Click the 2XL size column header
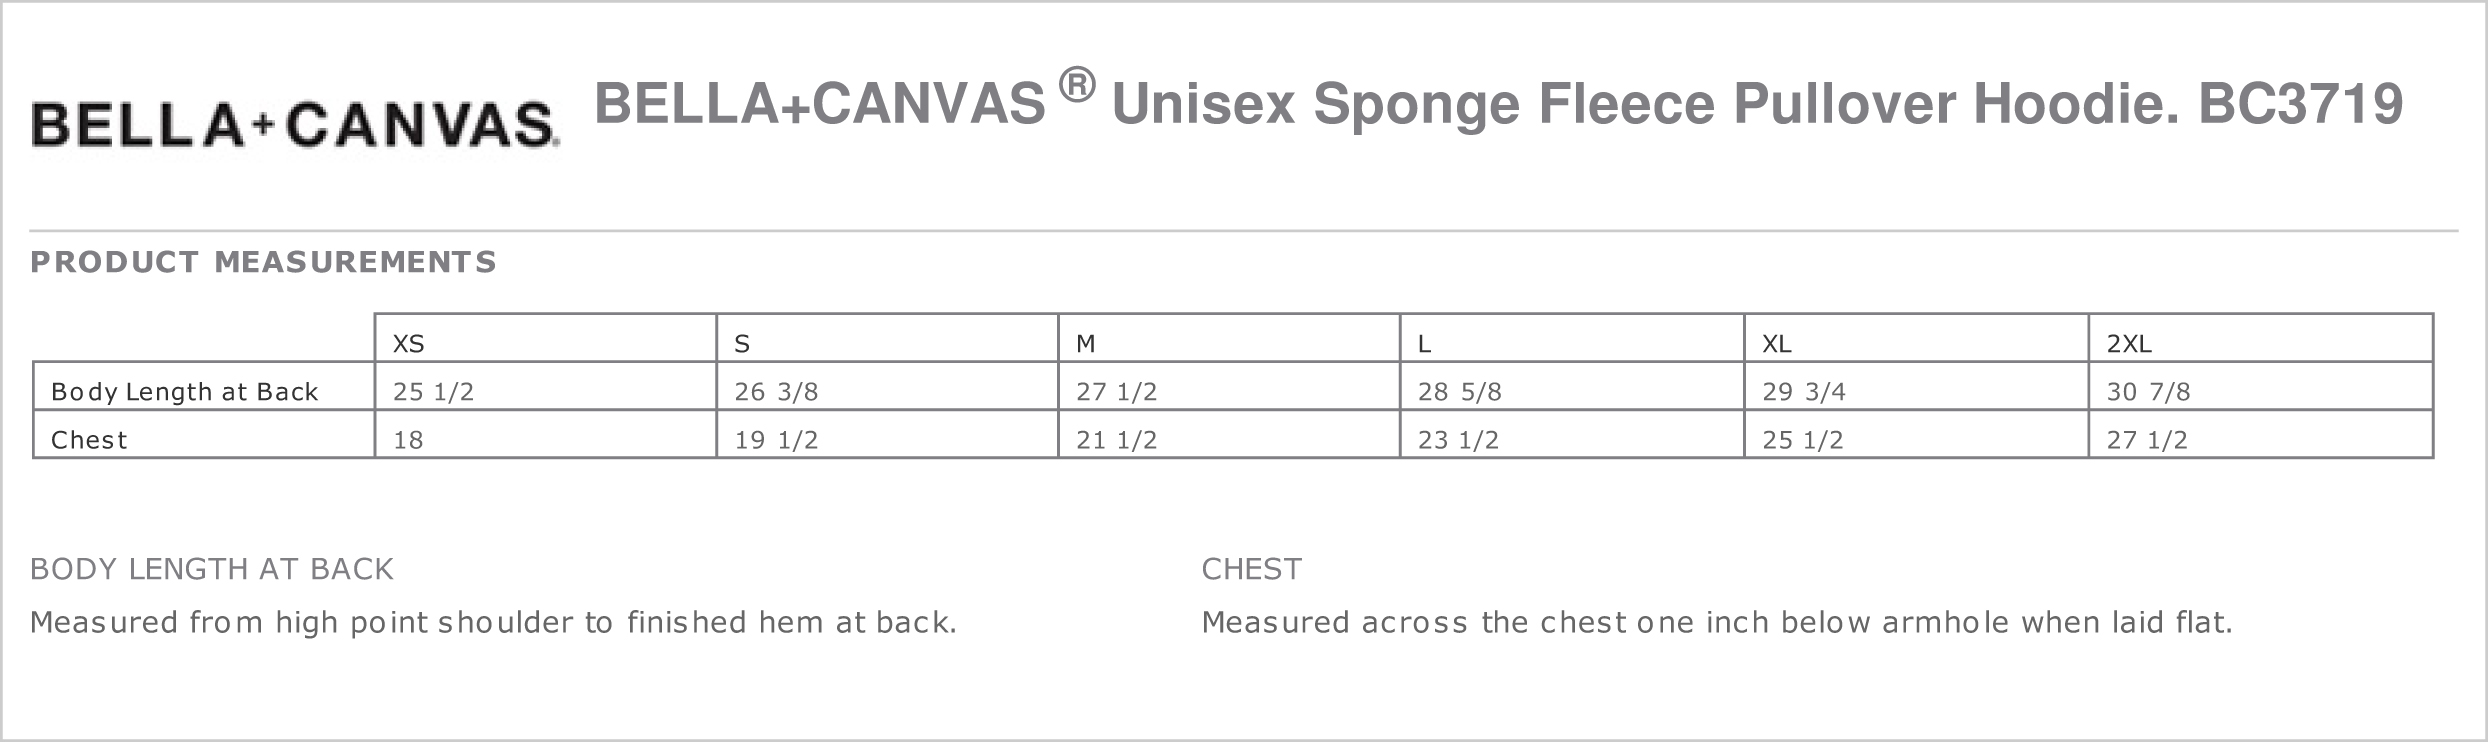 point(2261,338)
